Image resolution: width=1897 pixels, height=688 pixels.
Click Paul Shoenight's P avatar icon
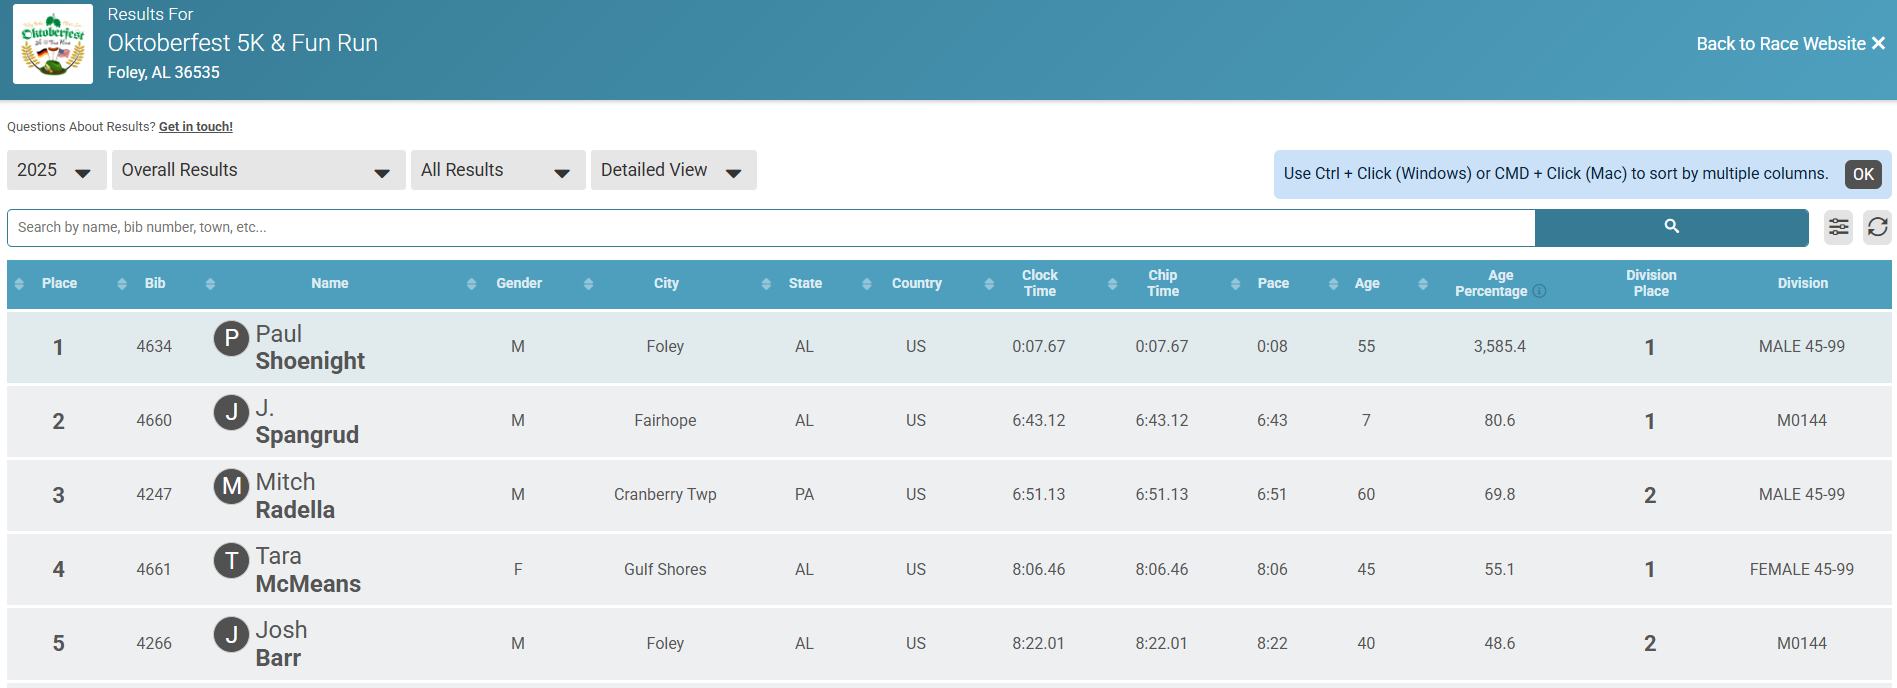[231, 338]
